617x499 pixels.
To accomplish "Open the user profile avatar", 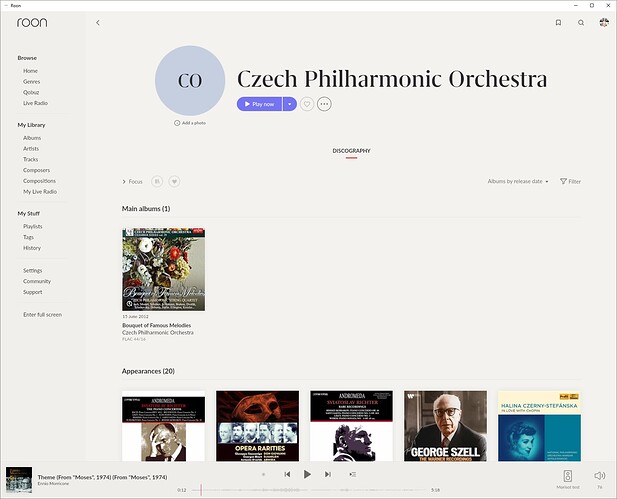I will 604,22.
